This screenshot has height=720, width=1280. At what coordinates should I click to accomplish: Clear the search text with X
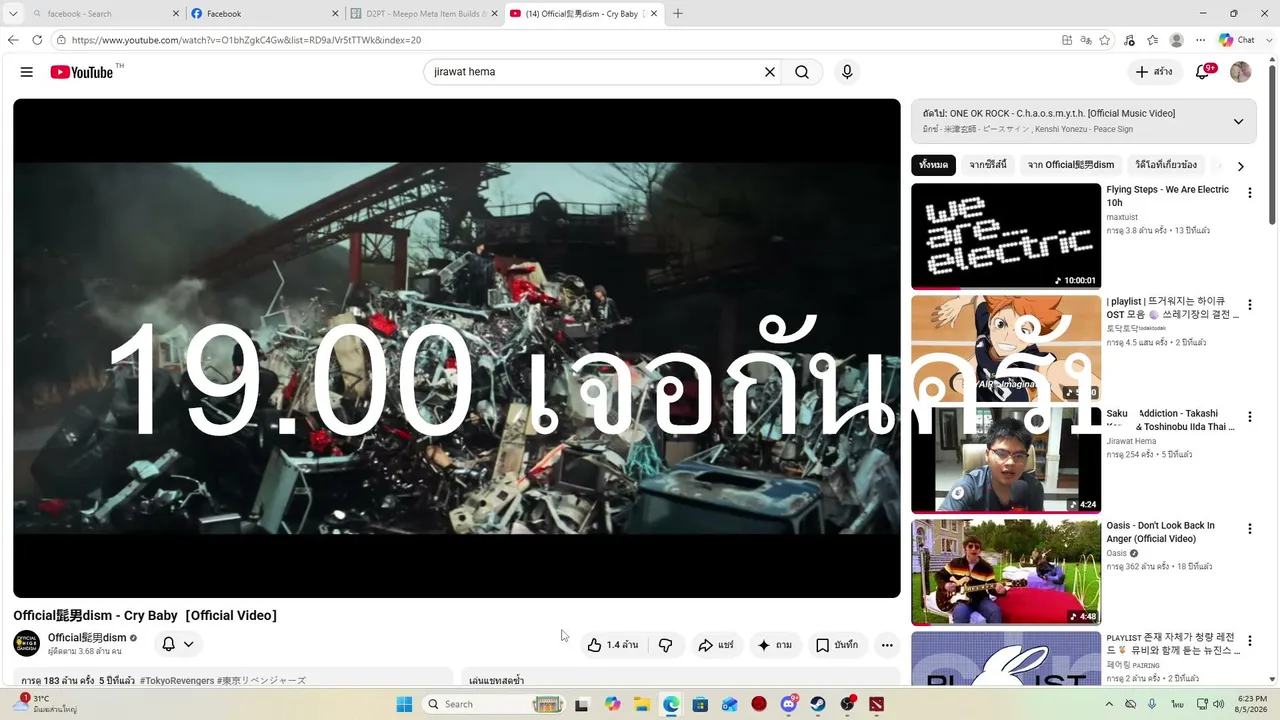click(x=770, y=72)
